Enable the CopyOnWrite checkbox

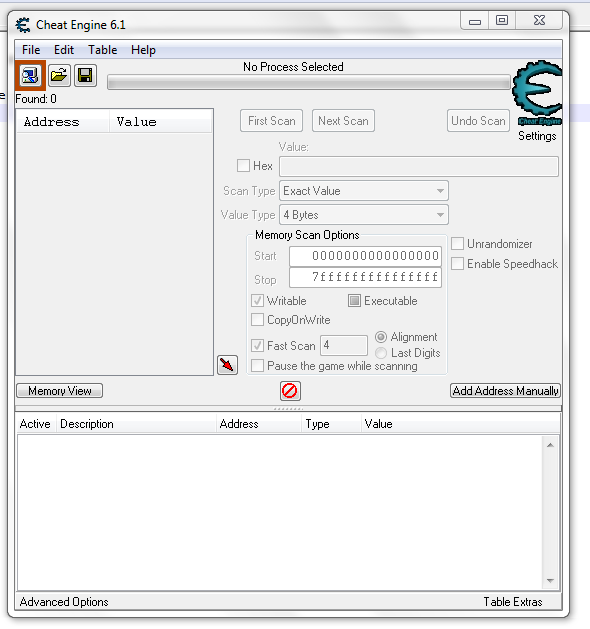(257, 320)
